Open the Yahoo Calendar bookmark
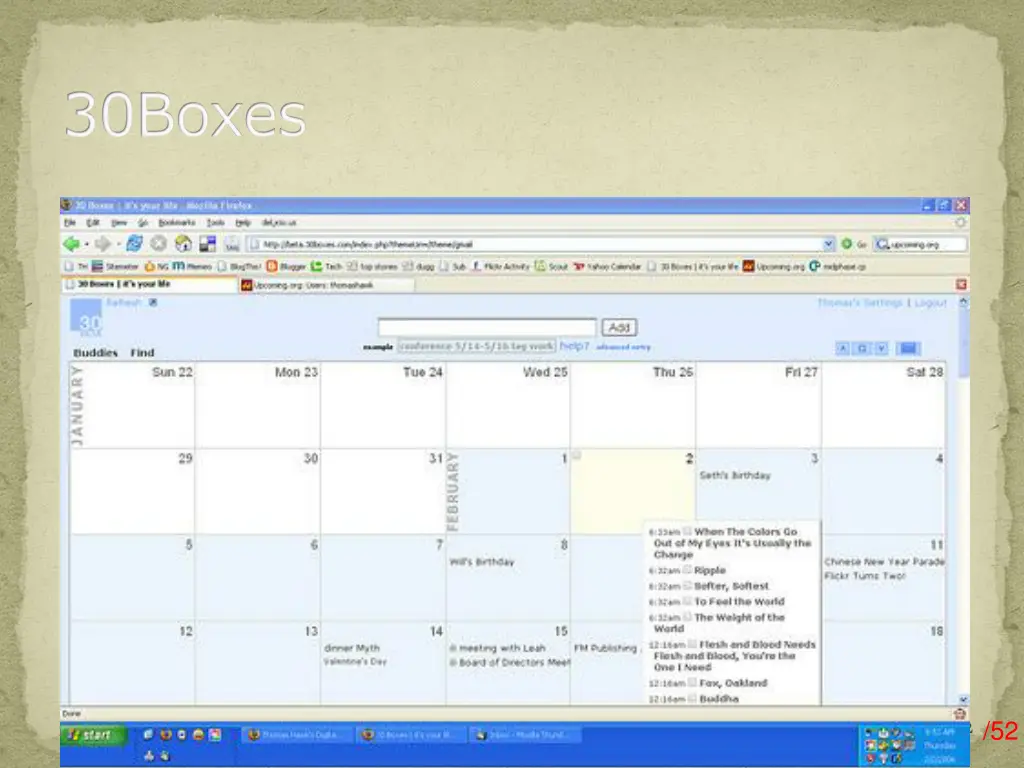 (x=607, y=266)
